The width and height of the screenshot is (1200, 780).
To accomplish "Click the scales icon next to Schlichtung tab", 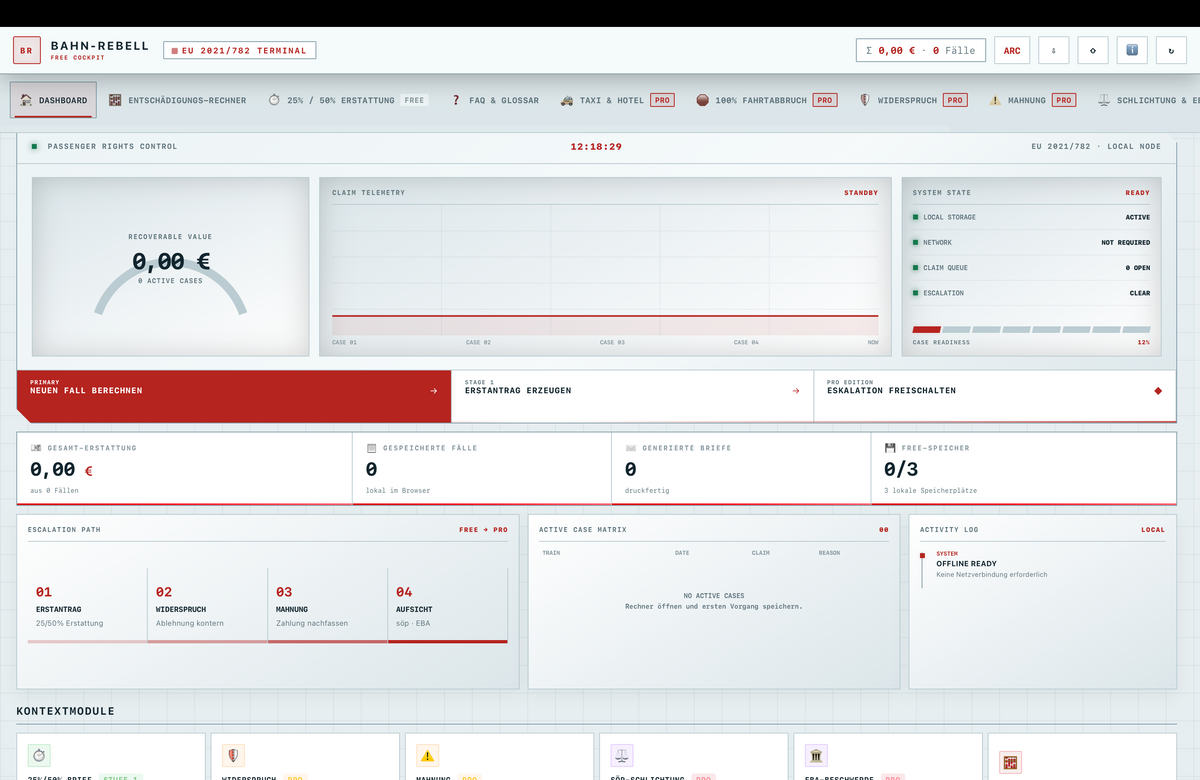I will point(1104,100).
